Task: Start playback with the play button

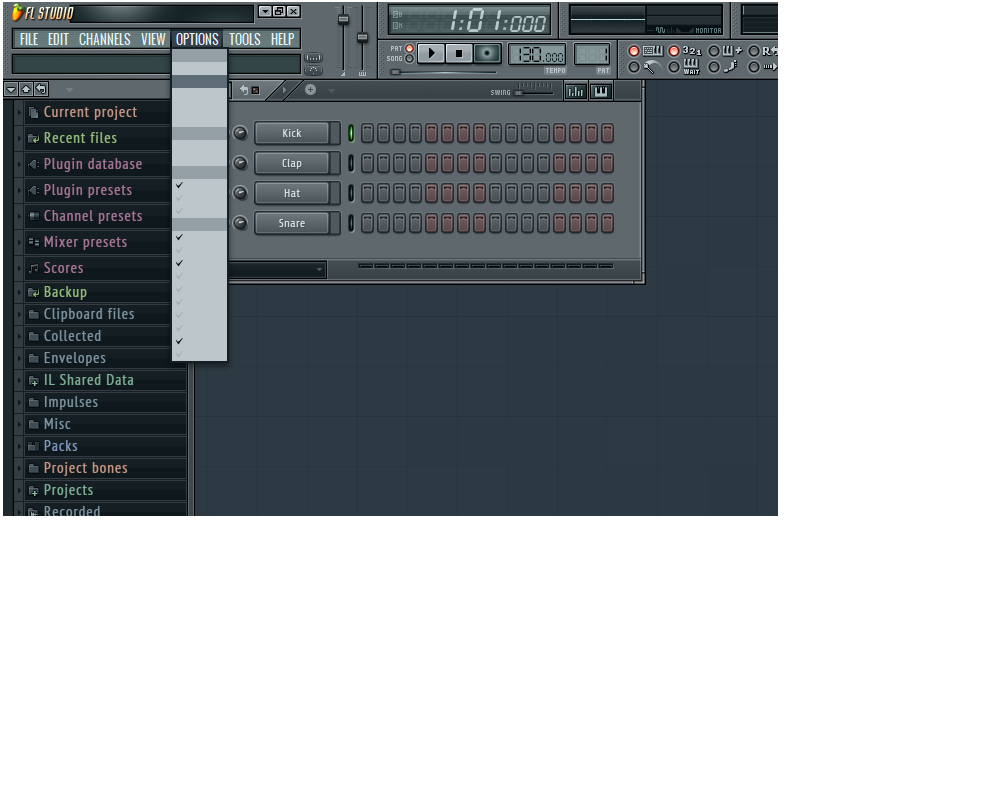Action: 431,54
